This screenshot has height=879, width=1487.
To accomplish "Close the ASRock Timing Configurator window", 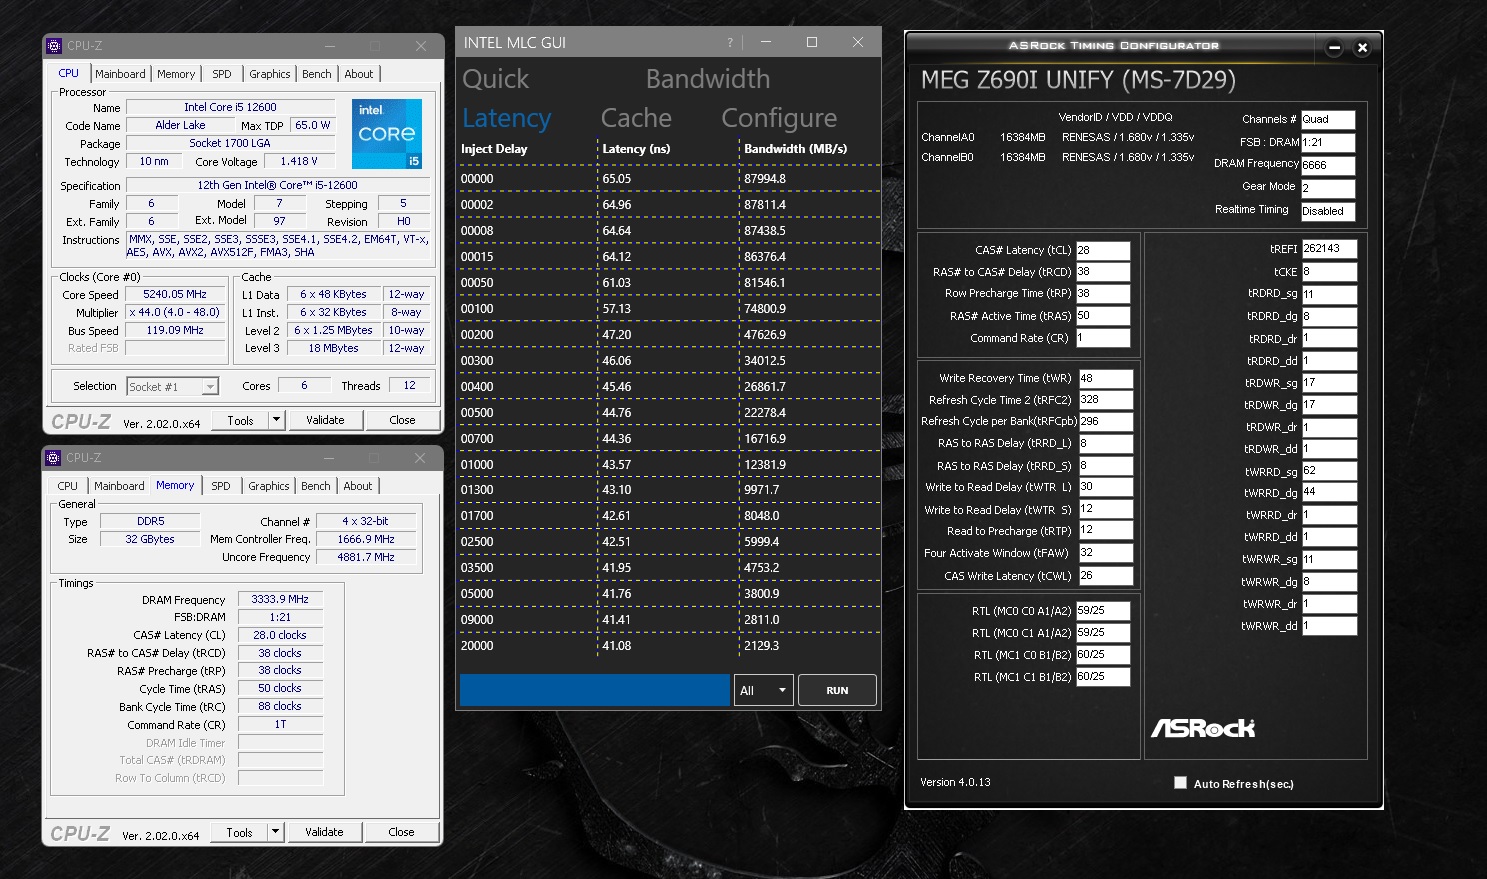I will coord(1362,47).
